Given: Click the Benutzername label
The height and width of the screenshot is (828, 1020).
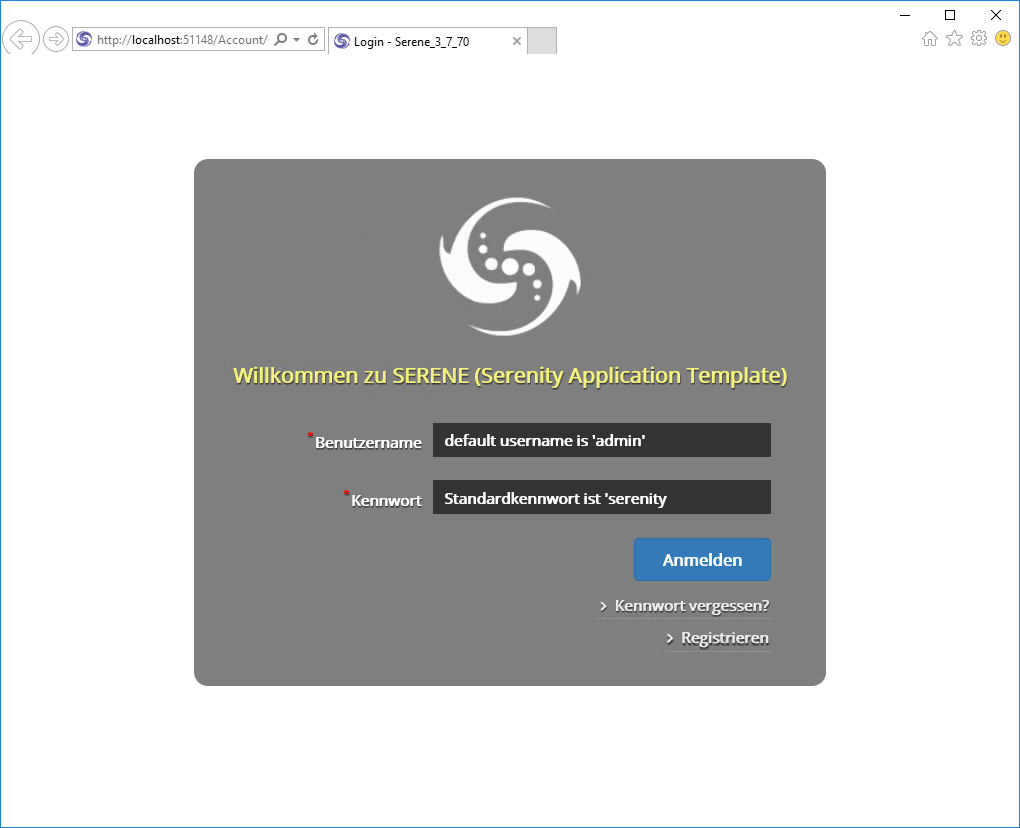Looking at the screenshot, I should [x=368, y=442].
